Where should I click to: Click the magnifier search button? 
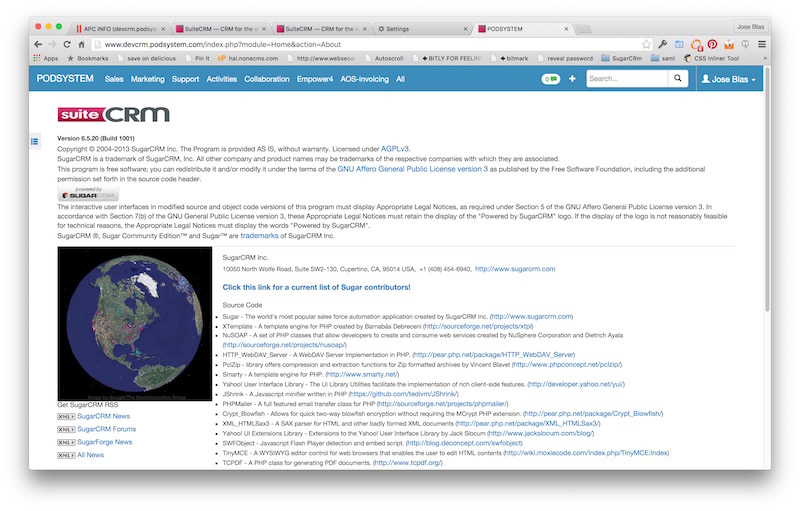[x=678, y=79]
